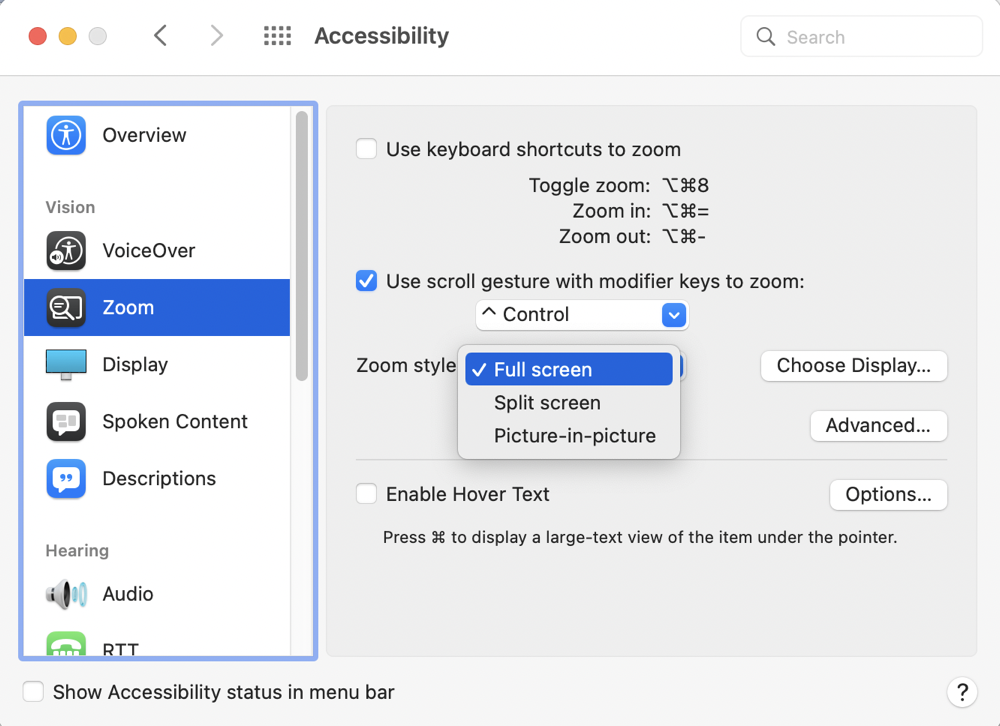Open Audio settings via speaker icon
The height and width of the screenshot is (726, 1000).
66,594
